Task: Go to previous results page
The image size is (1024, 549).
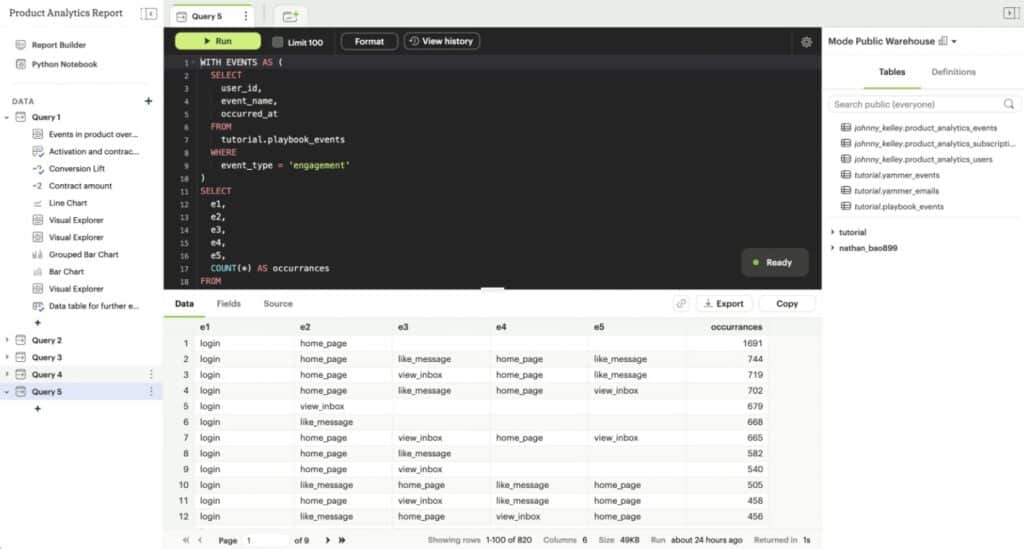Action: (x=200, y=541)
